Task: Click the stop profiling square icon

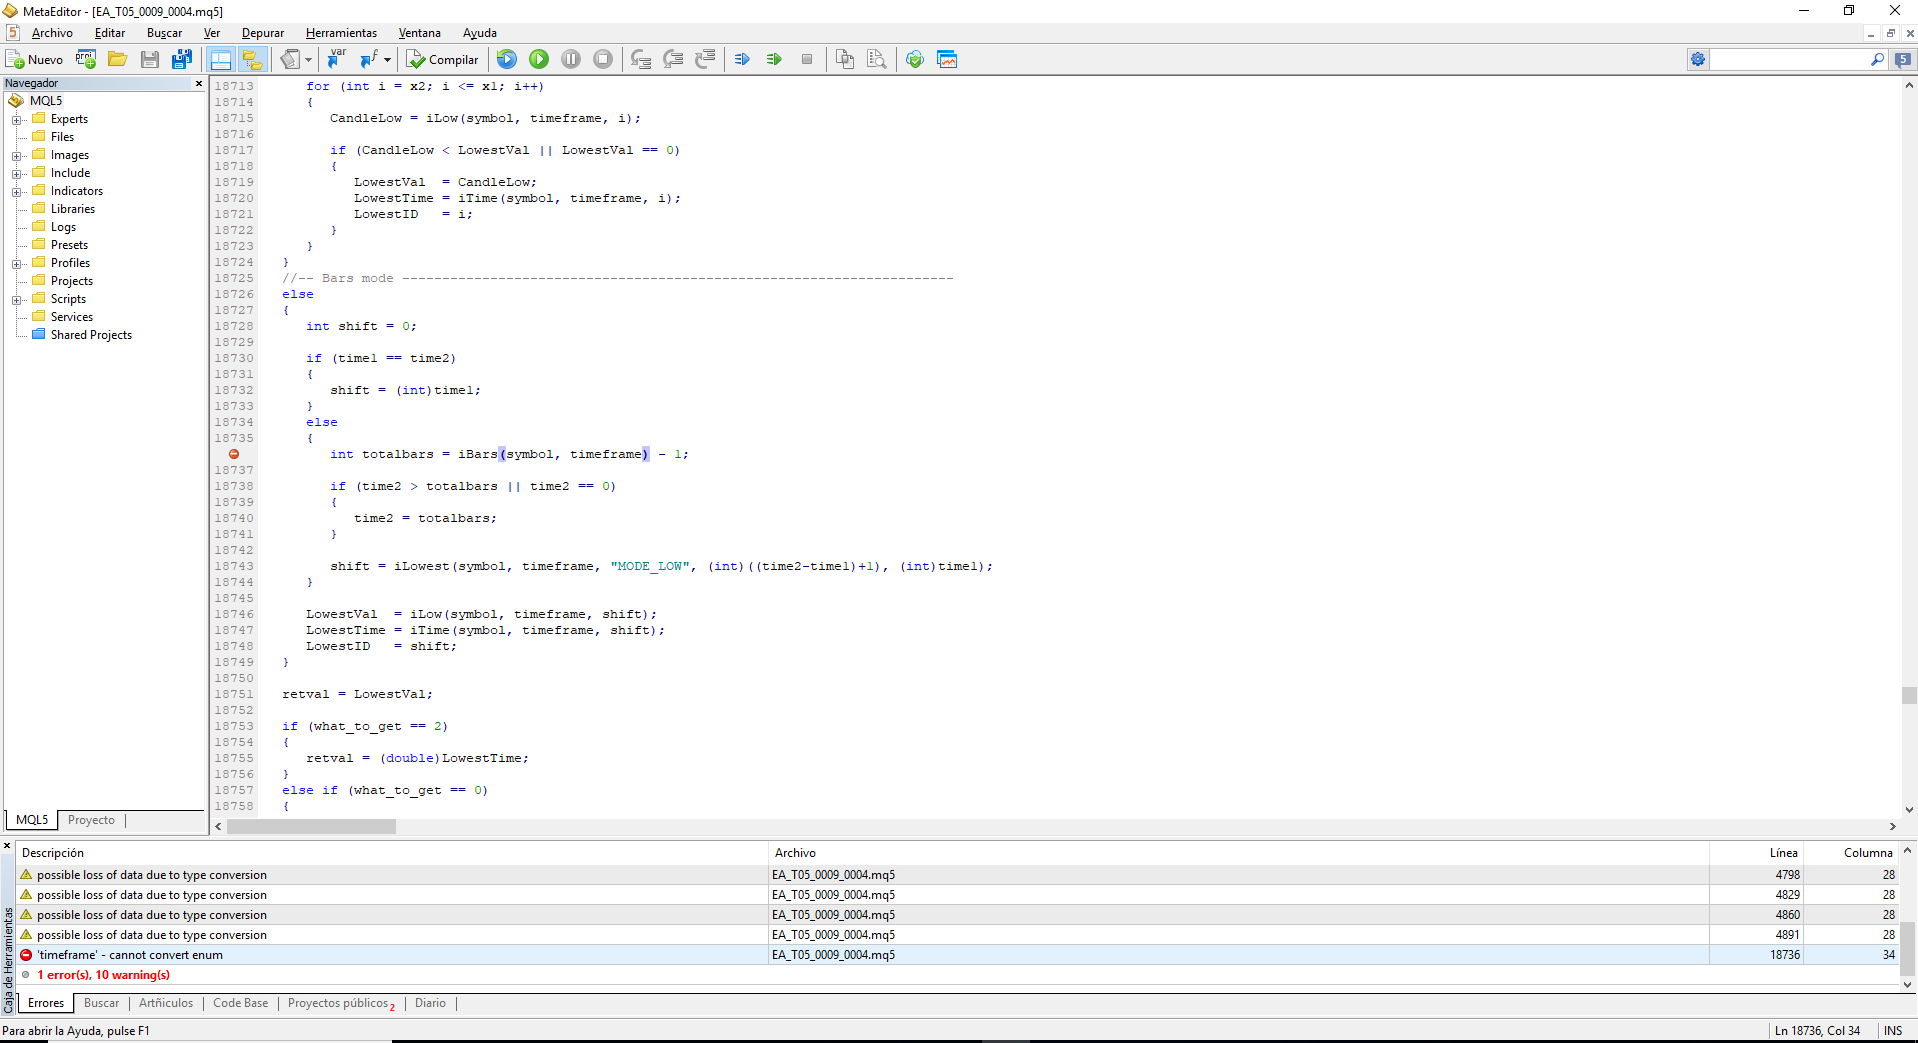Action: click(x=807, y=60)
